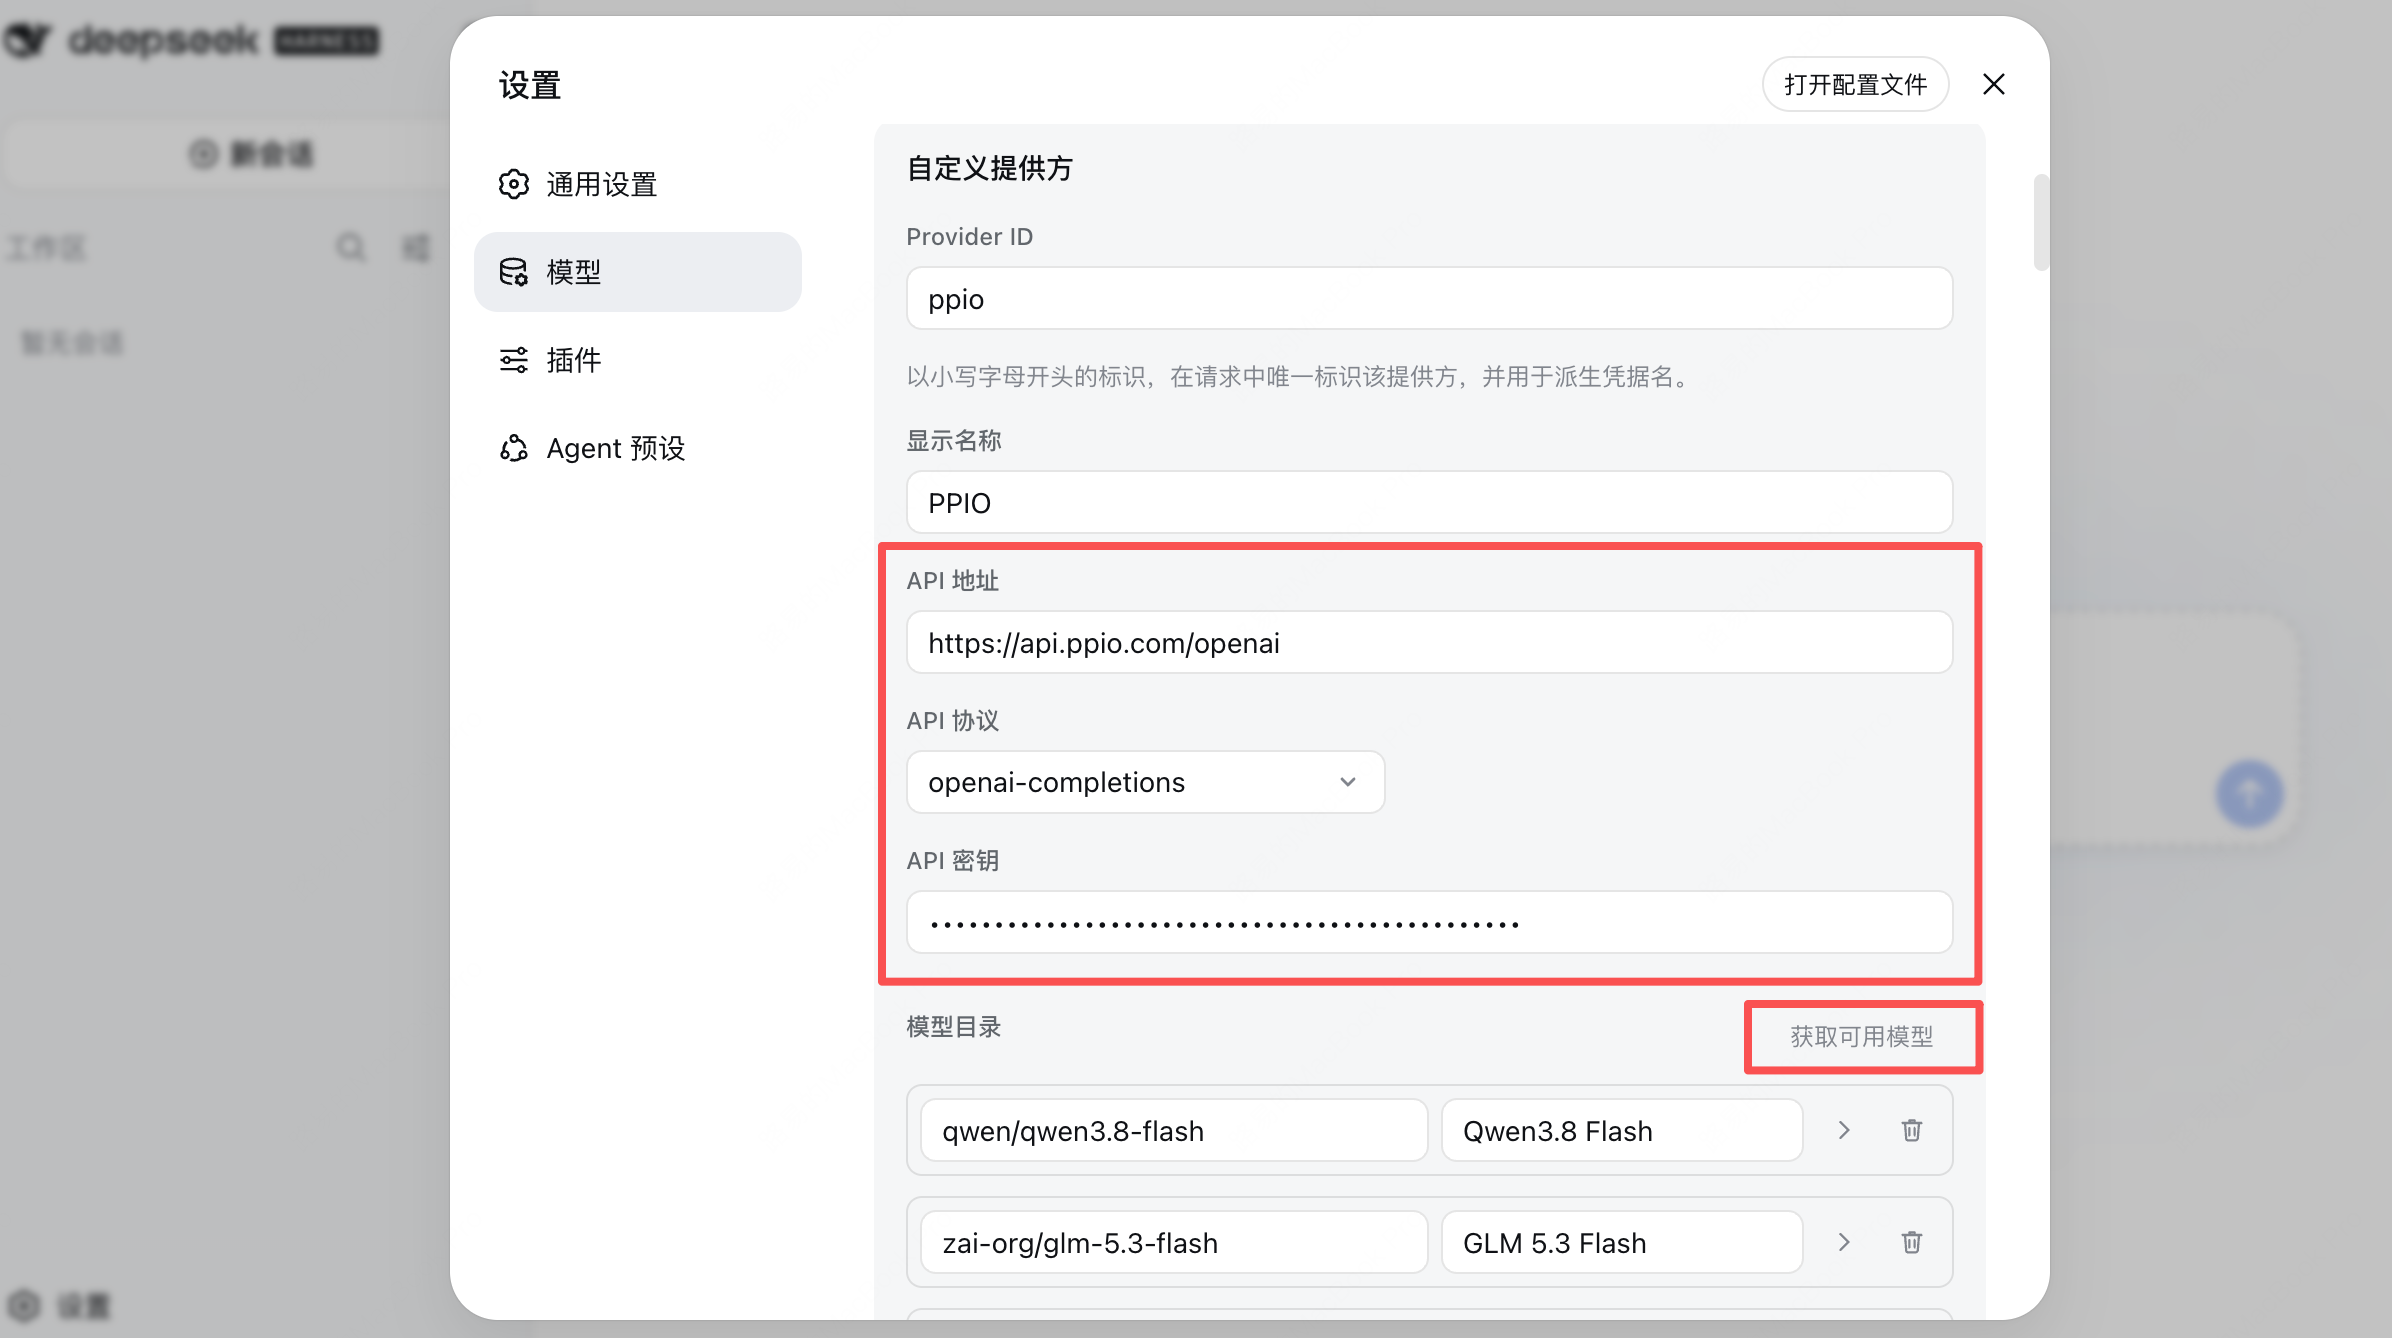Click the agent icon beside Agent 预设
This screenshot has height=1338, width=2392.
click(x=514, y=448)
